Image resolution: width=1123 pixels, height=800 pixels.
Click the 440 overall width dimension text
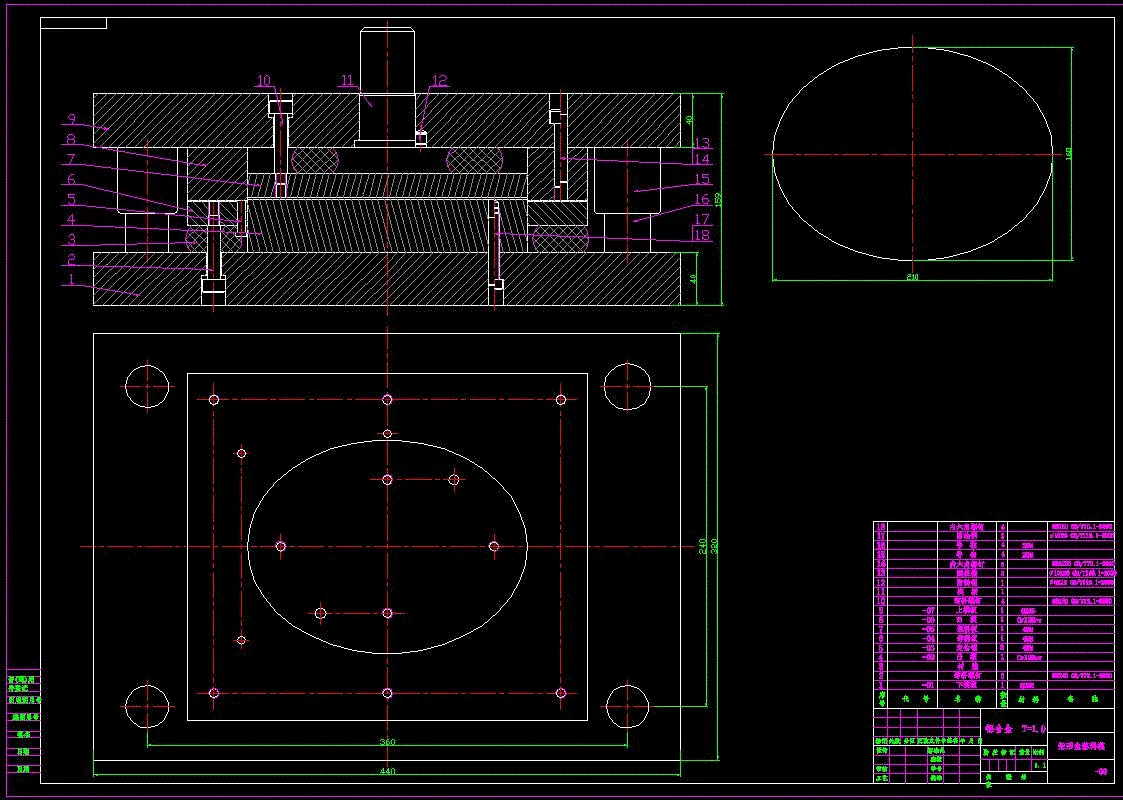tap(387, 771)
